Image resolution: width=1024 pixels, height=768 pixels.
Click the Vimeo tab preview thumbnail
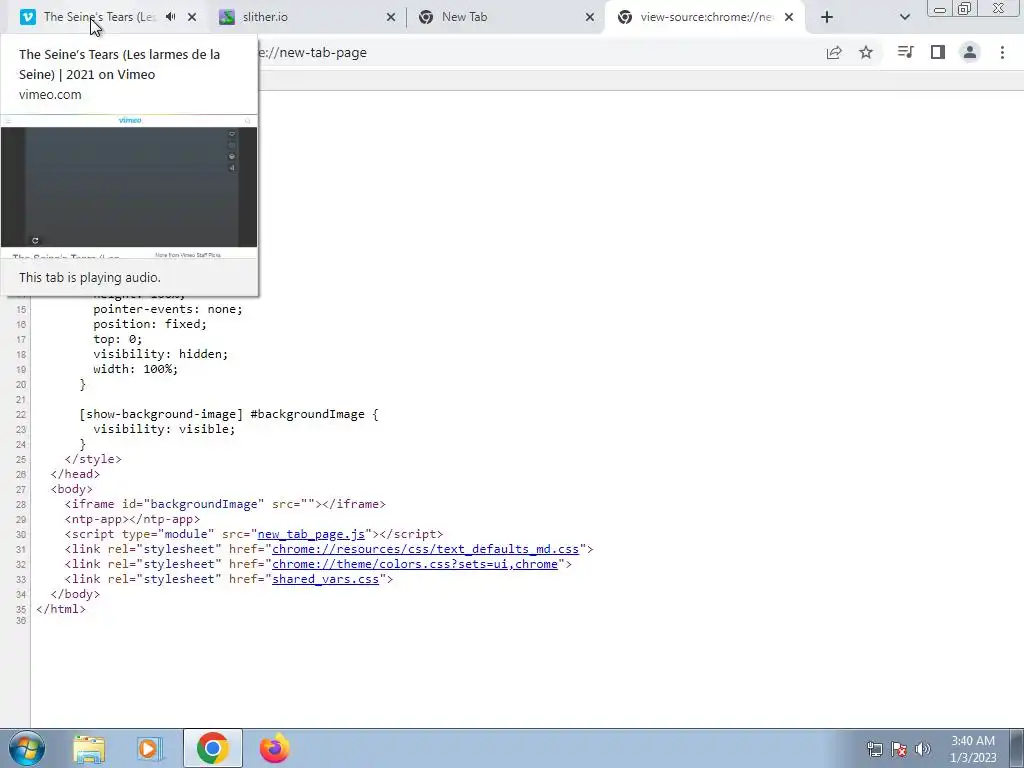(129, 186)
